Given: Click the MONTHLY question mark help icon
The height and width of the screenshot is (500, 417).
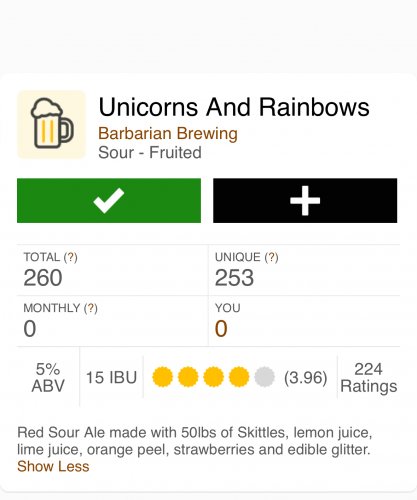Looking at the screenshot, I should click(x=91, y=308).
